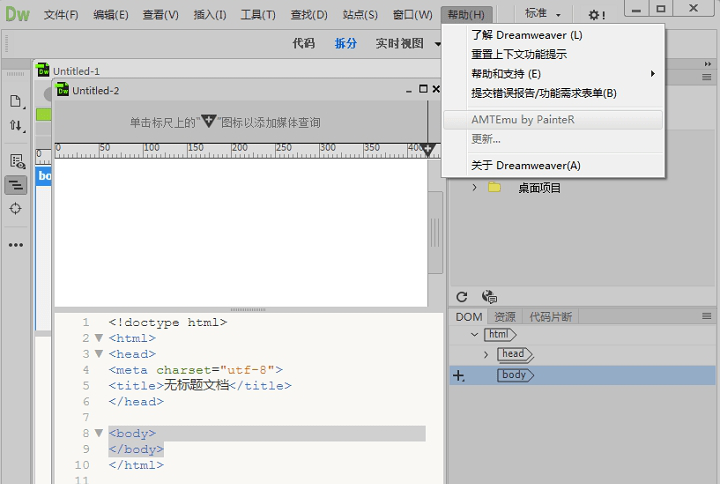
Task: Close the Untitled-2 document window
Action: [x=436, y=89]
